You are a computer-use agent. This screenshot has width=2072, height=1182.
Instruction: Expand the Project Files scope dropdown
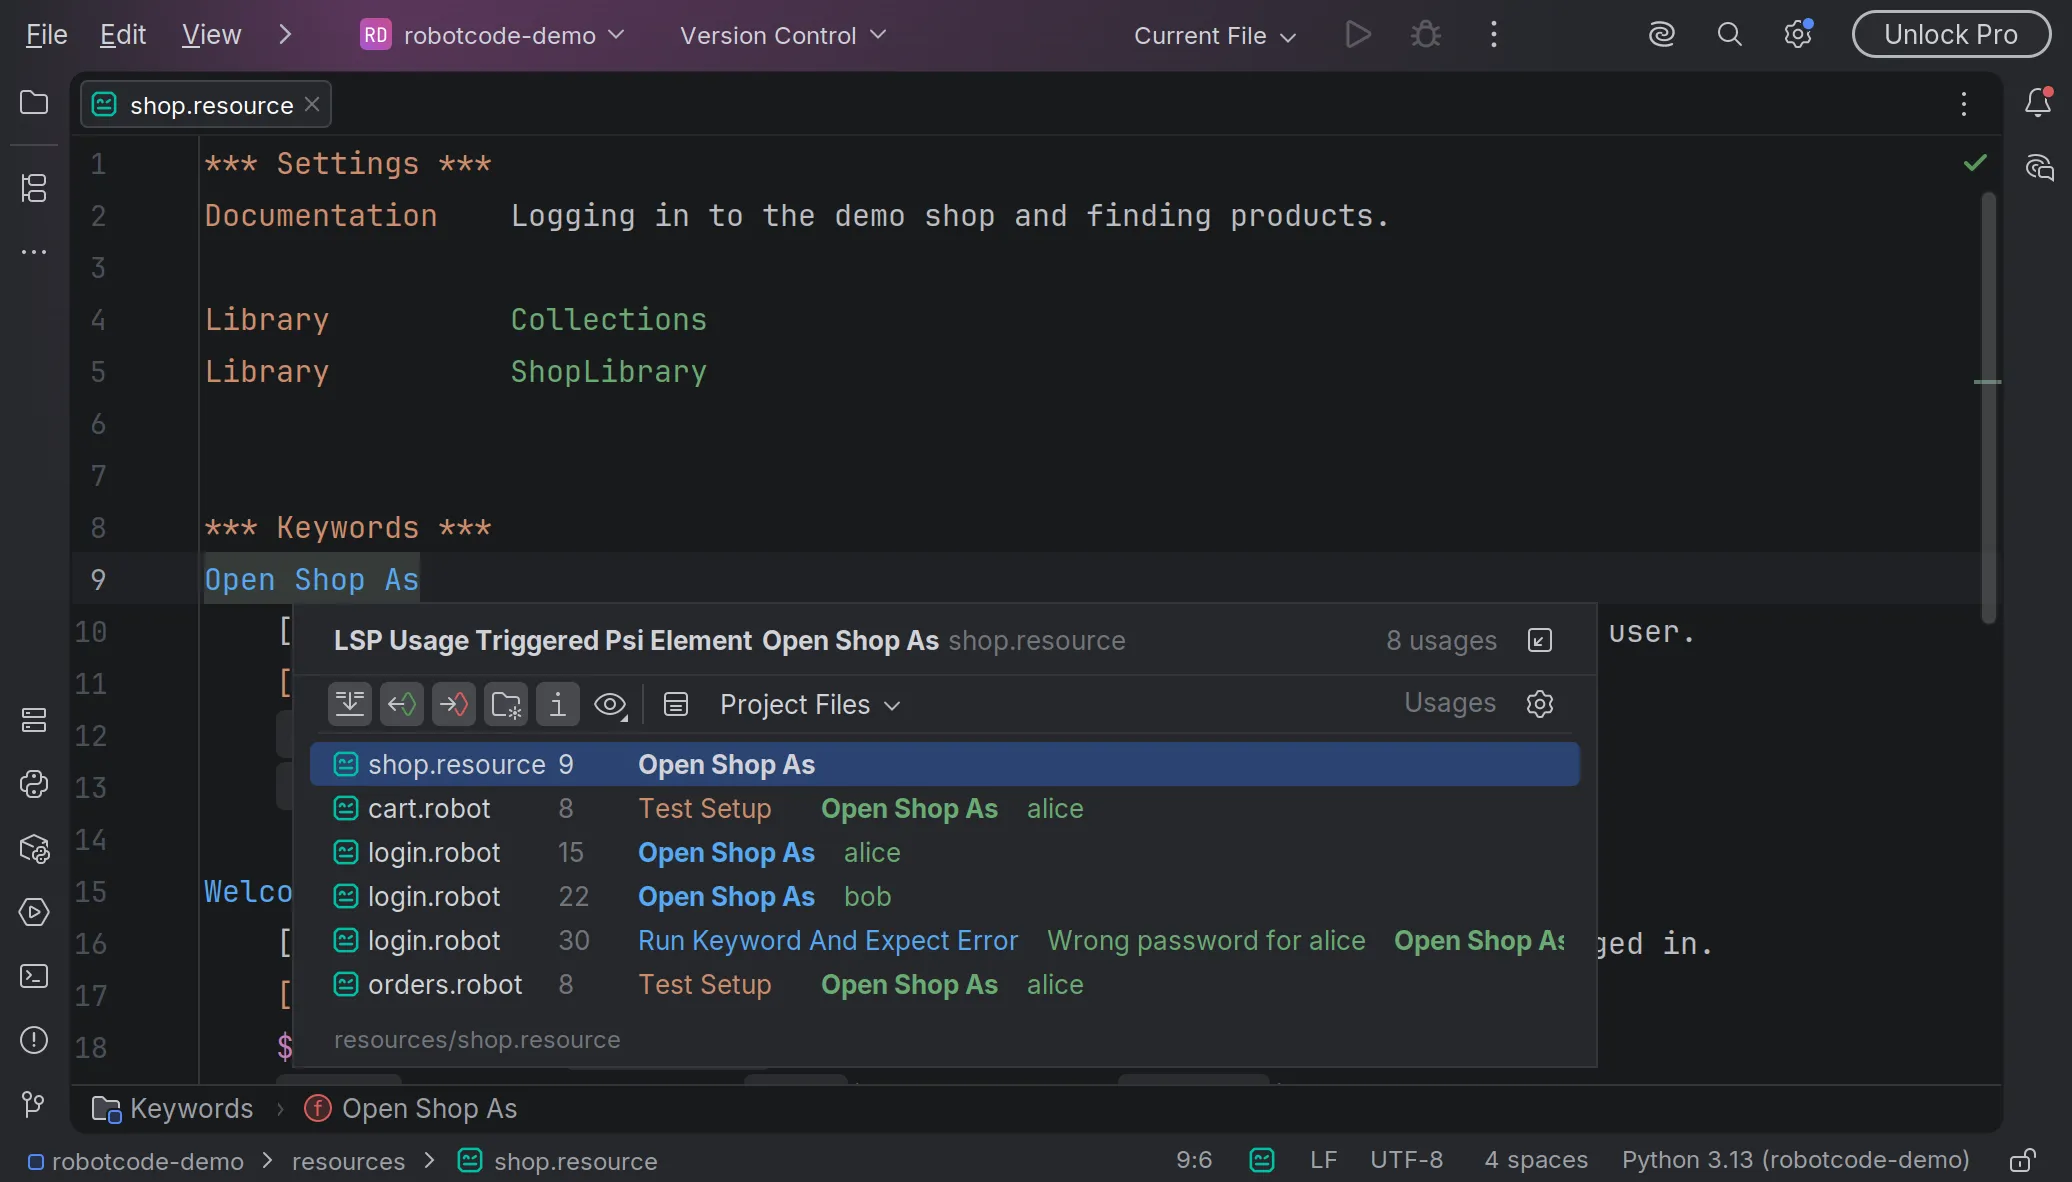(810, 704)
